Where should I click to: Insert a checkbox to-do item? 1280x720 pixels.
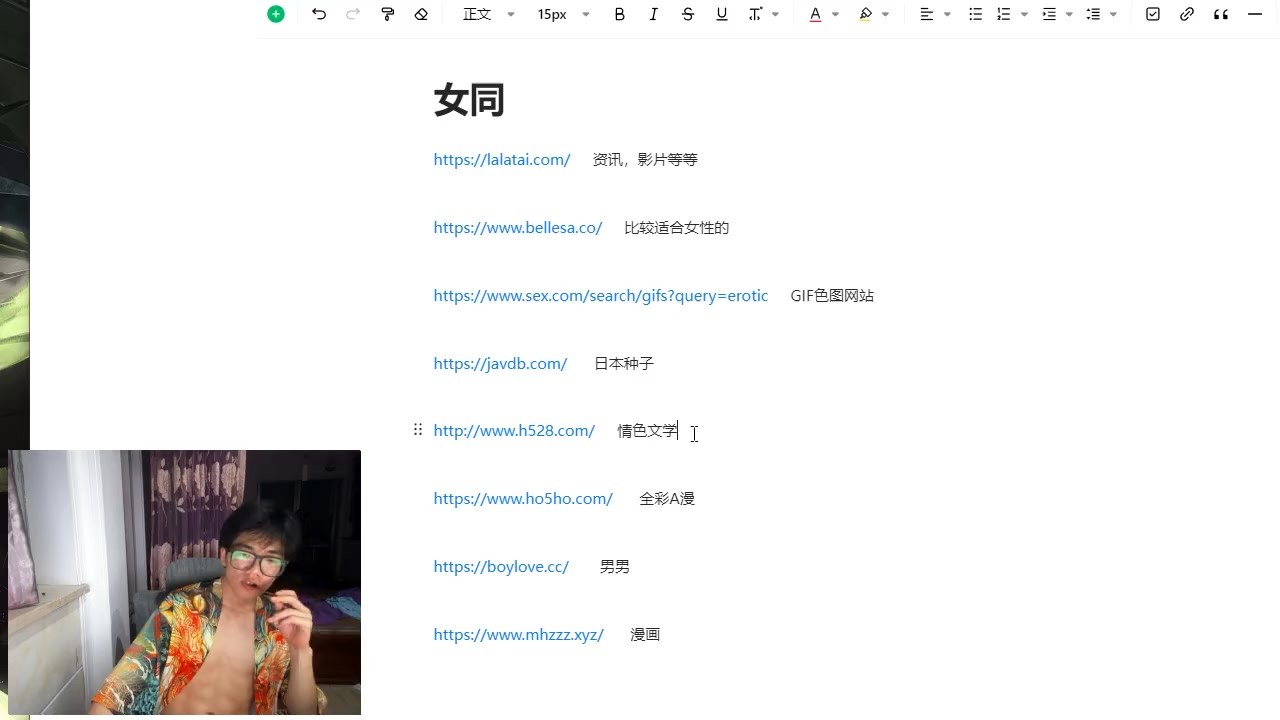(1153, 14)
